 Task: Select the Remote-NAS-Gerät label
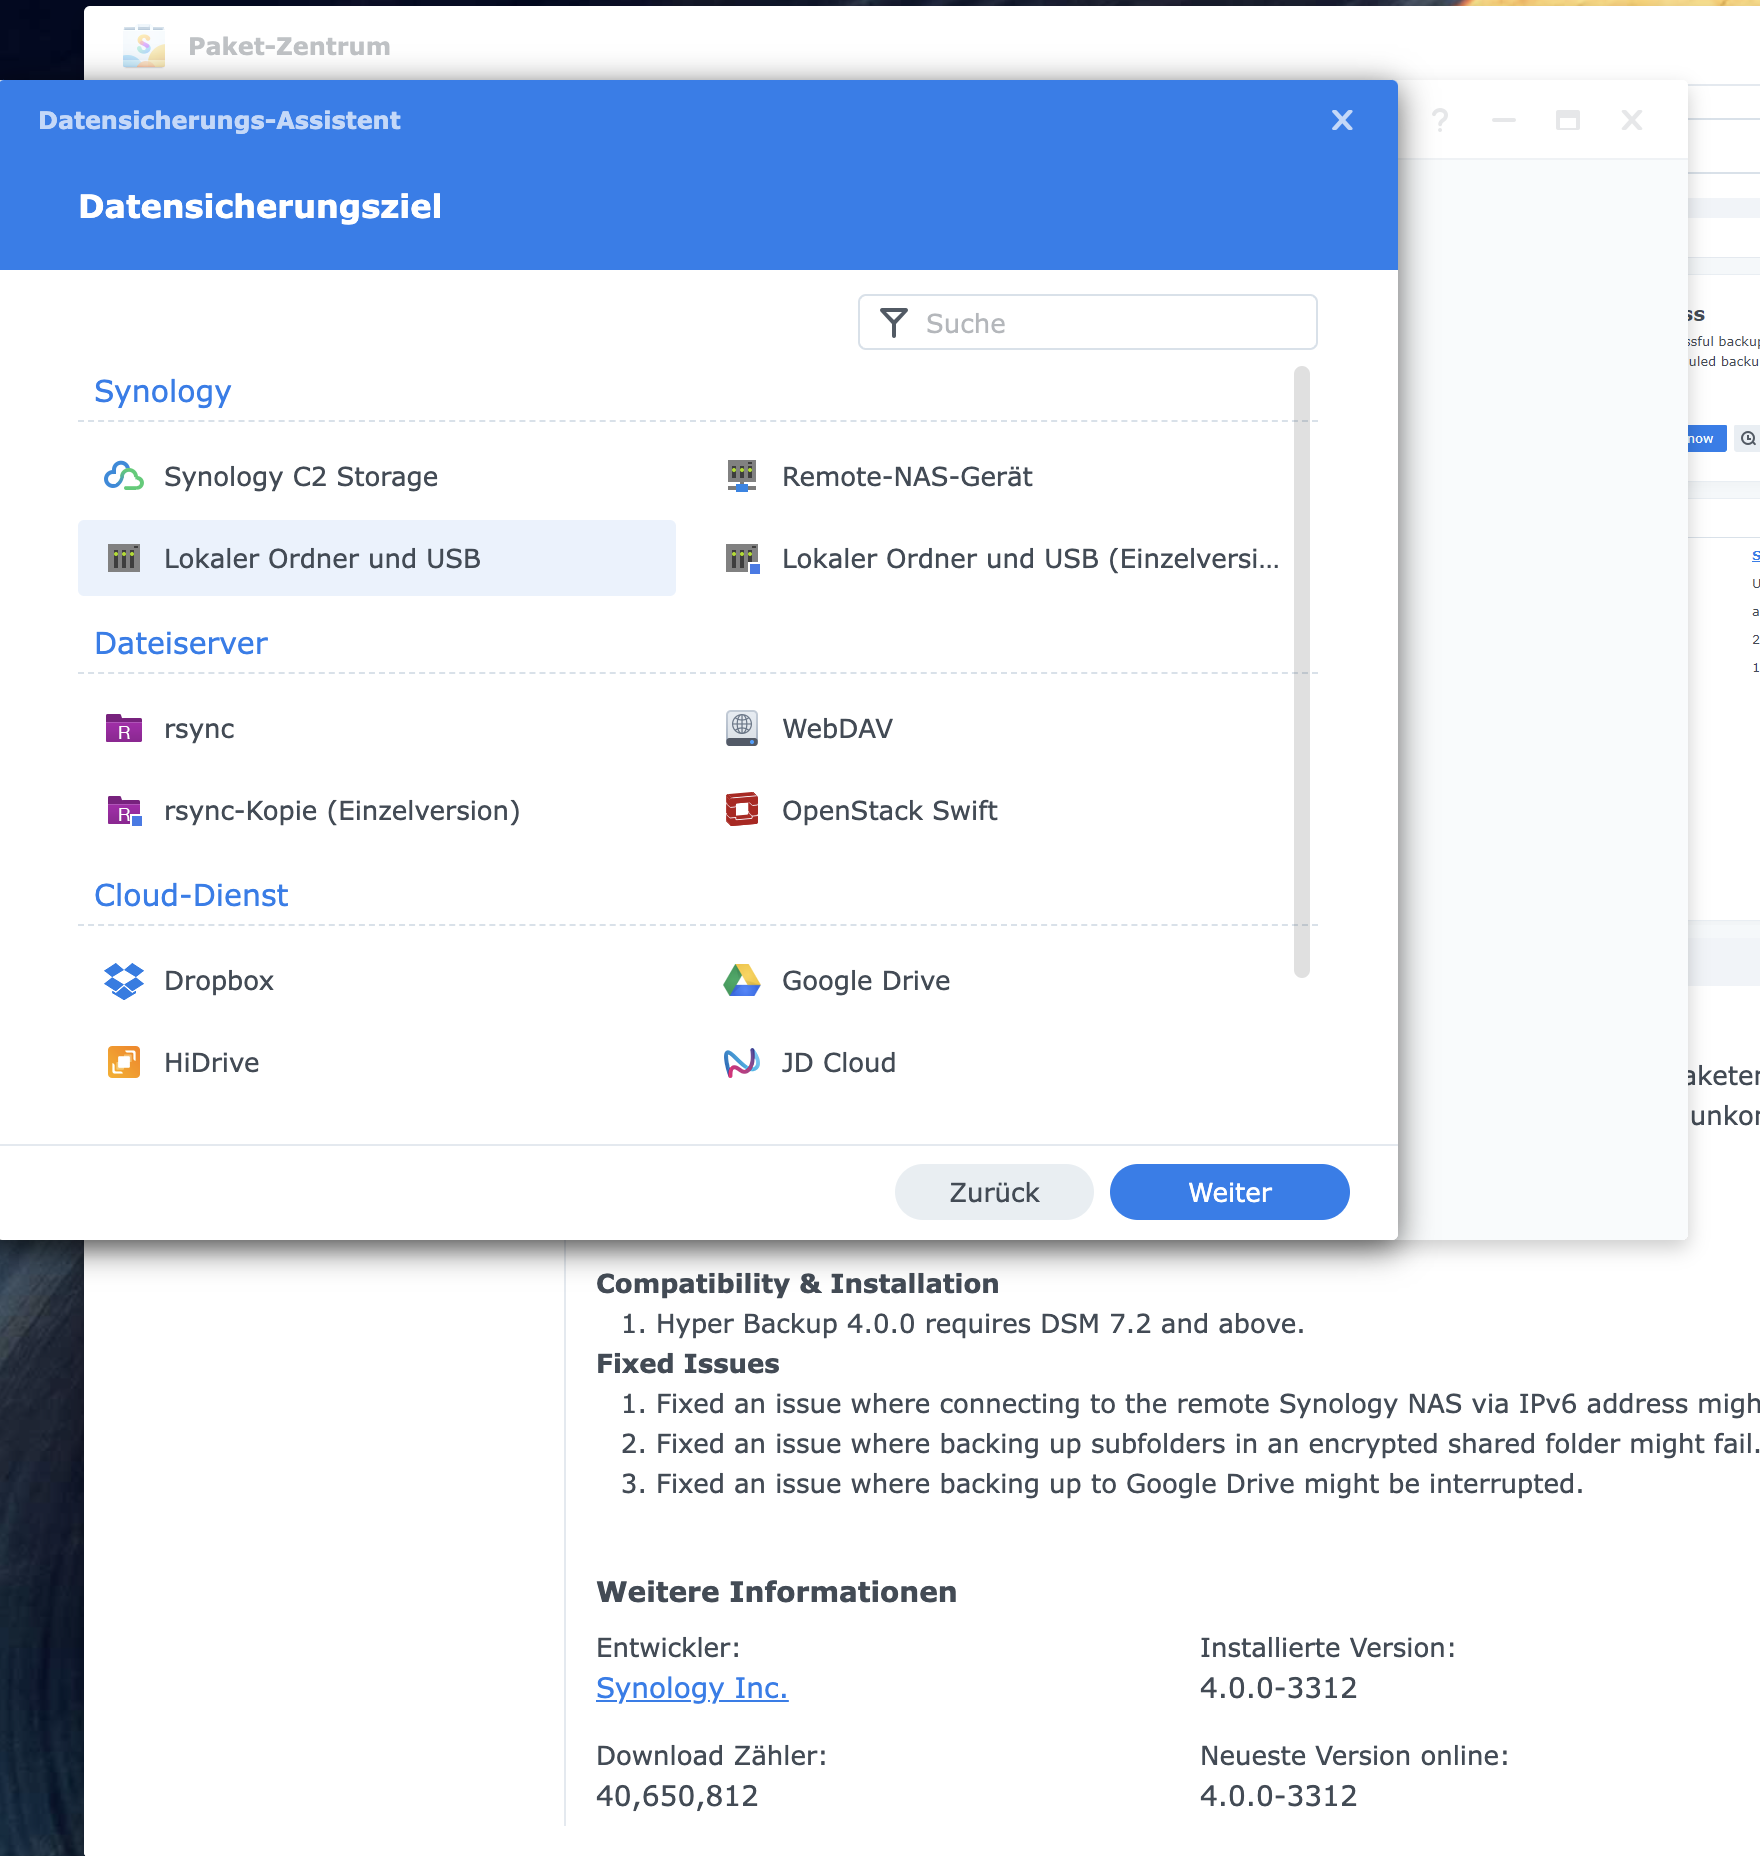coord(907,476)
